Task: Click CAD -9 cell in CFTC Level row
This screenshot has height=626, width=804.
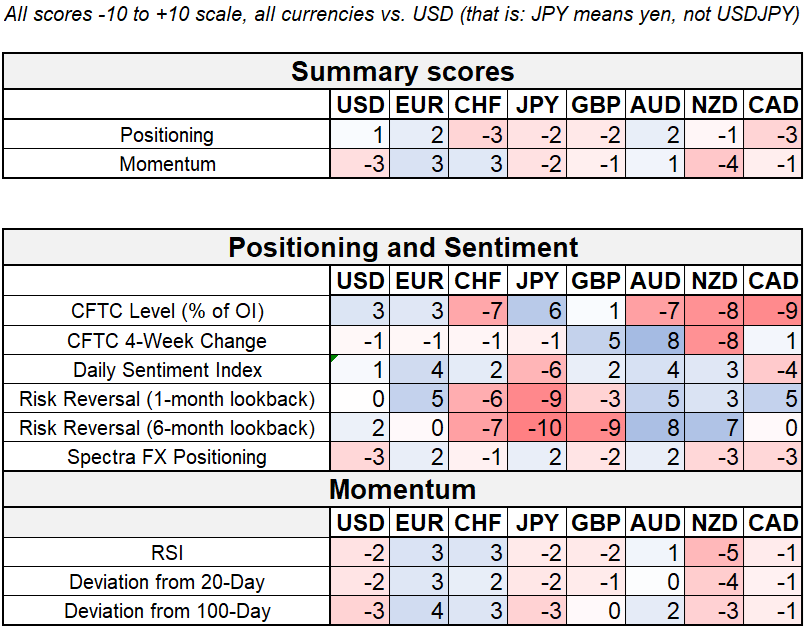Action: pyautogui.click(x=772, y=311)
